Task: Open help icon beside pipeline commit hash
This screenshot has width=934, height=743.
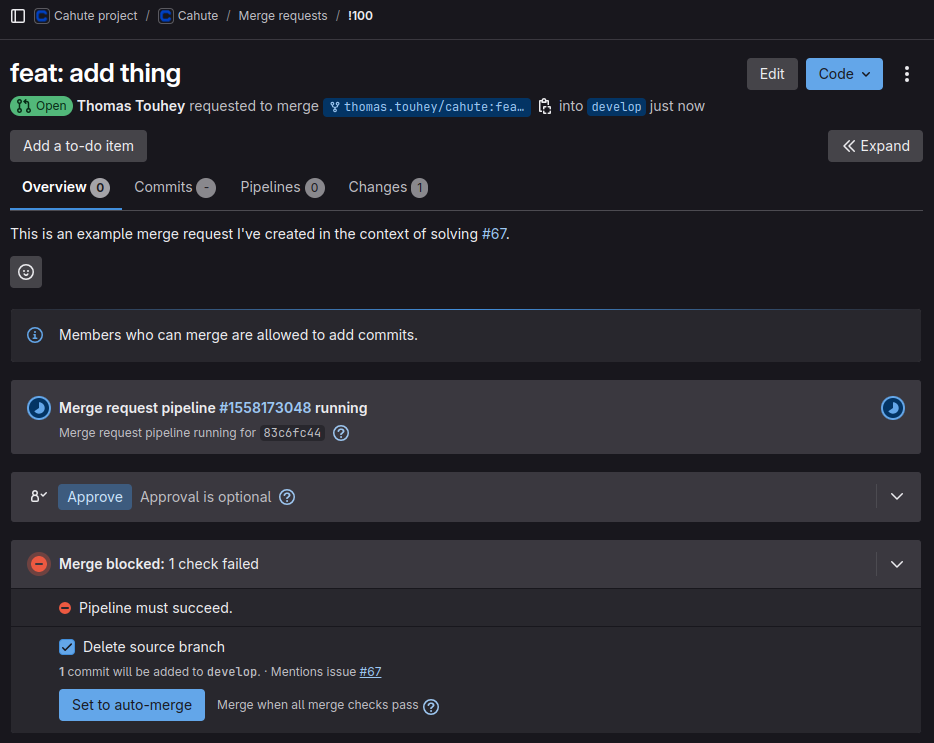Action: click(341, 433)
